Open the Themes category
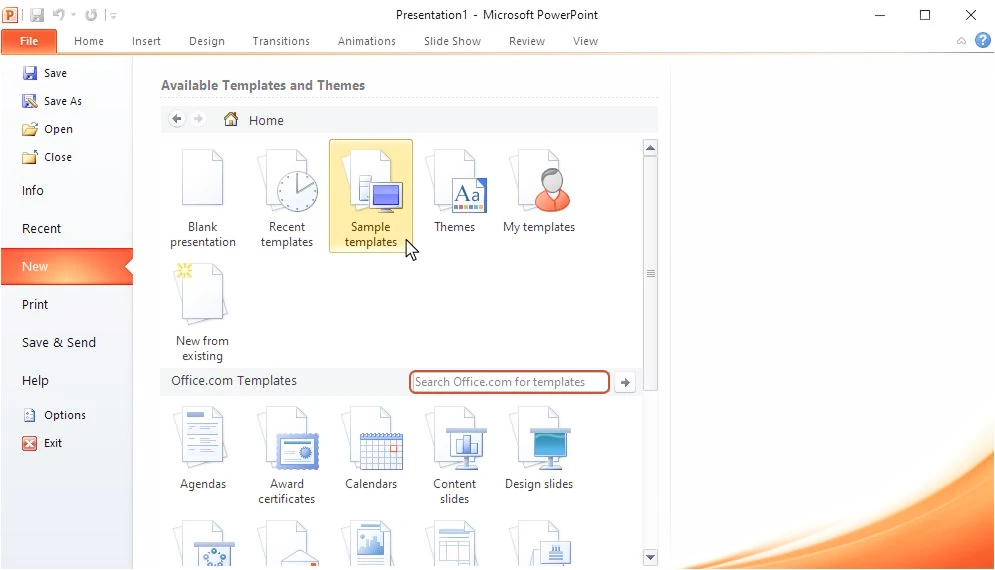The image size is (995, 570). point(454,190)
